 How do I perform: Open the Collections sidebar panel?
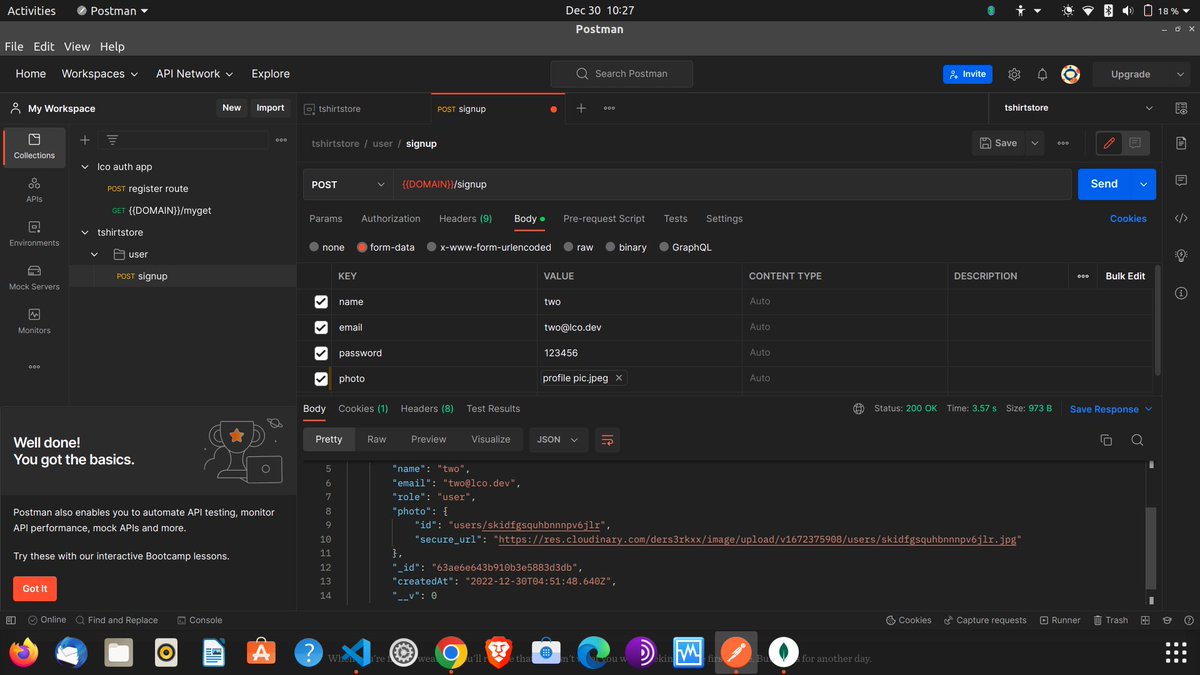(34, 146)
